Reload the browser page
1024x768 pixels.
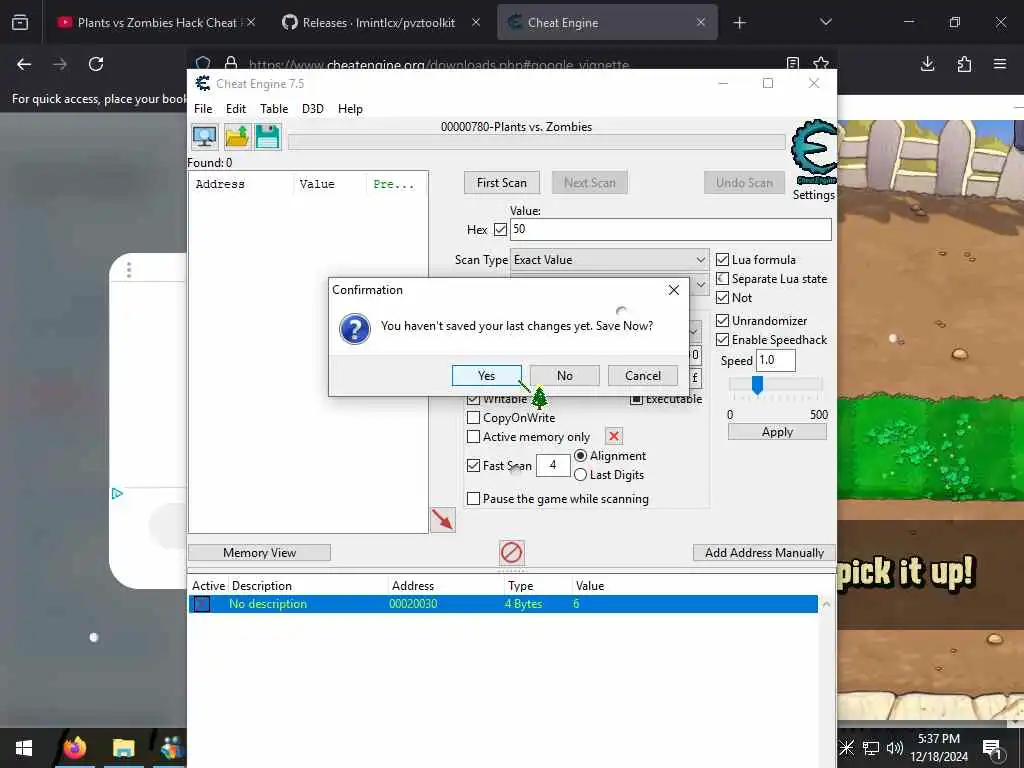tap(96, 64)
